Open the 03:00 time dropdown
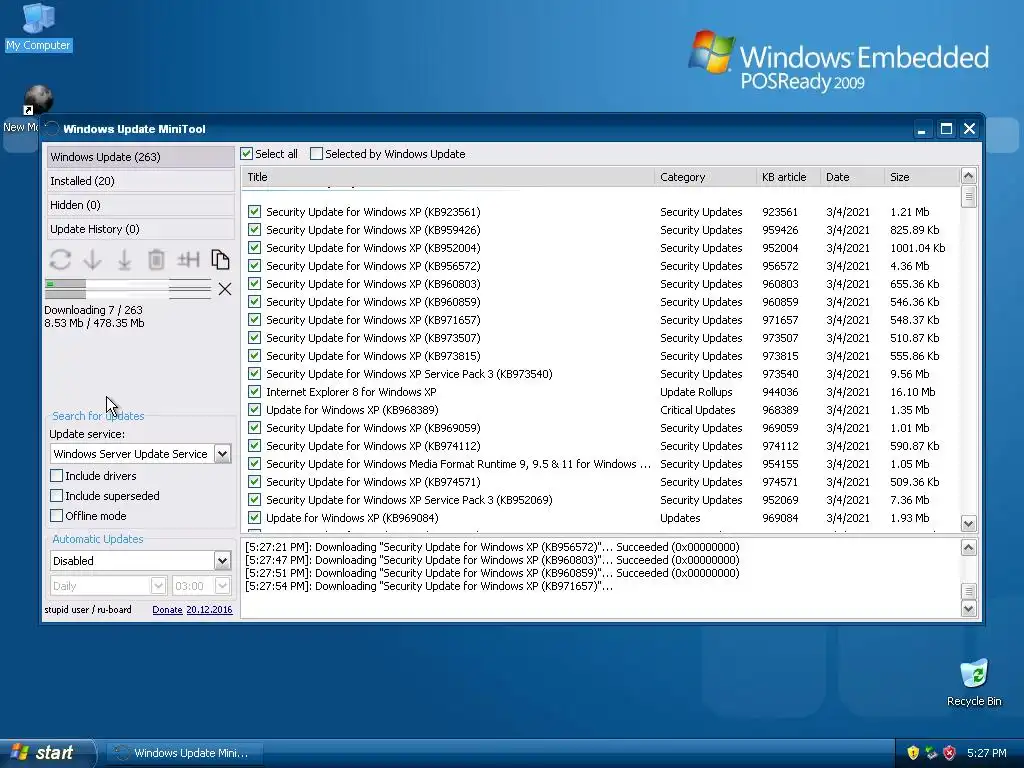Screen dimensions: 1024x768 [222, 586]
